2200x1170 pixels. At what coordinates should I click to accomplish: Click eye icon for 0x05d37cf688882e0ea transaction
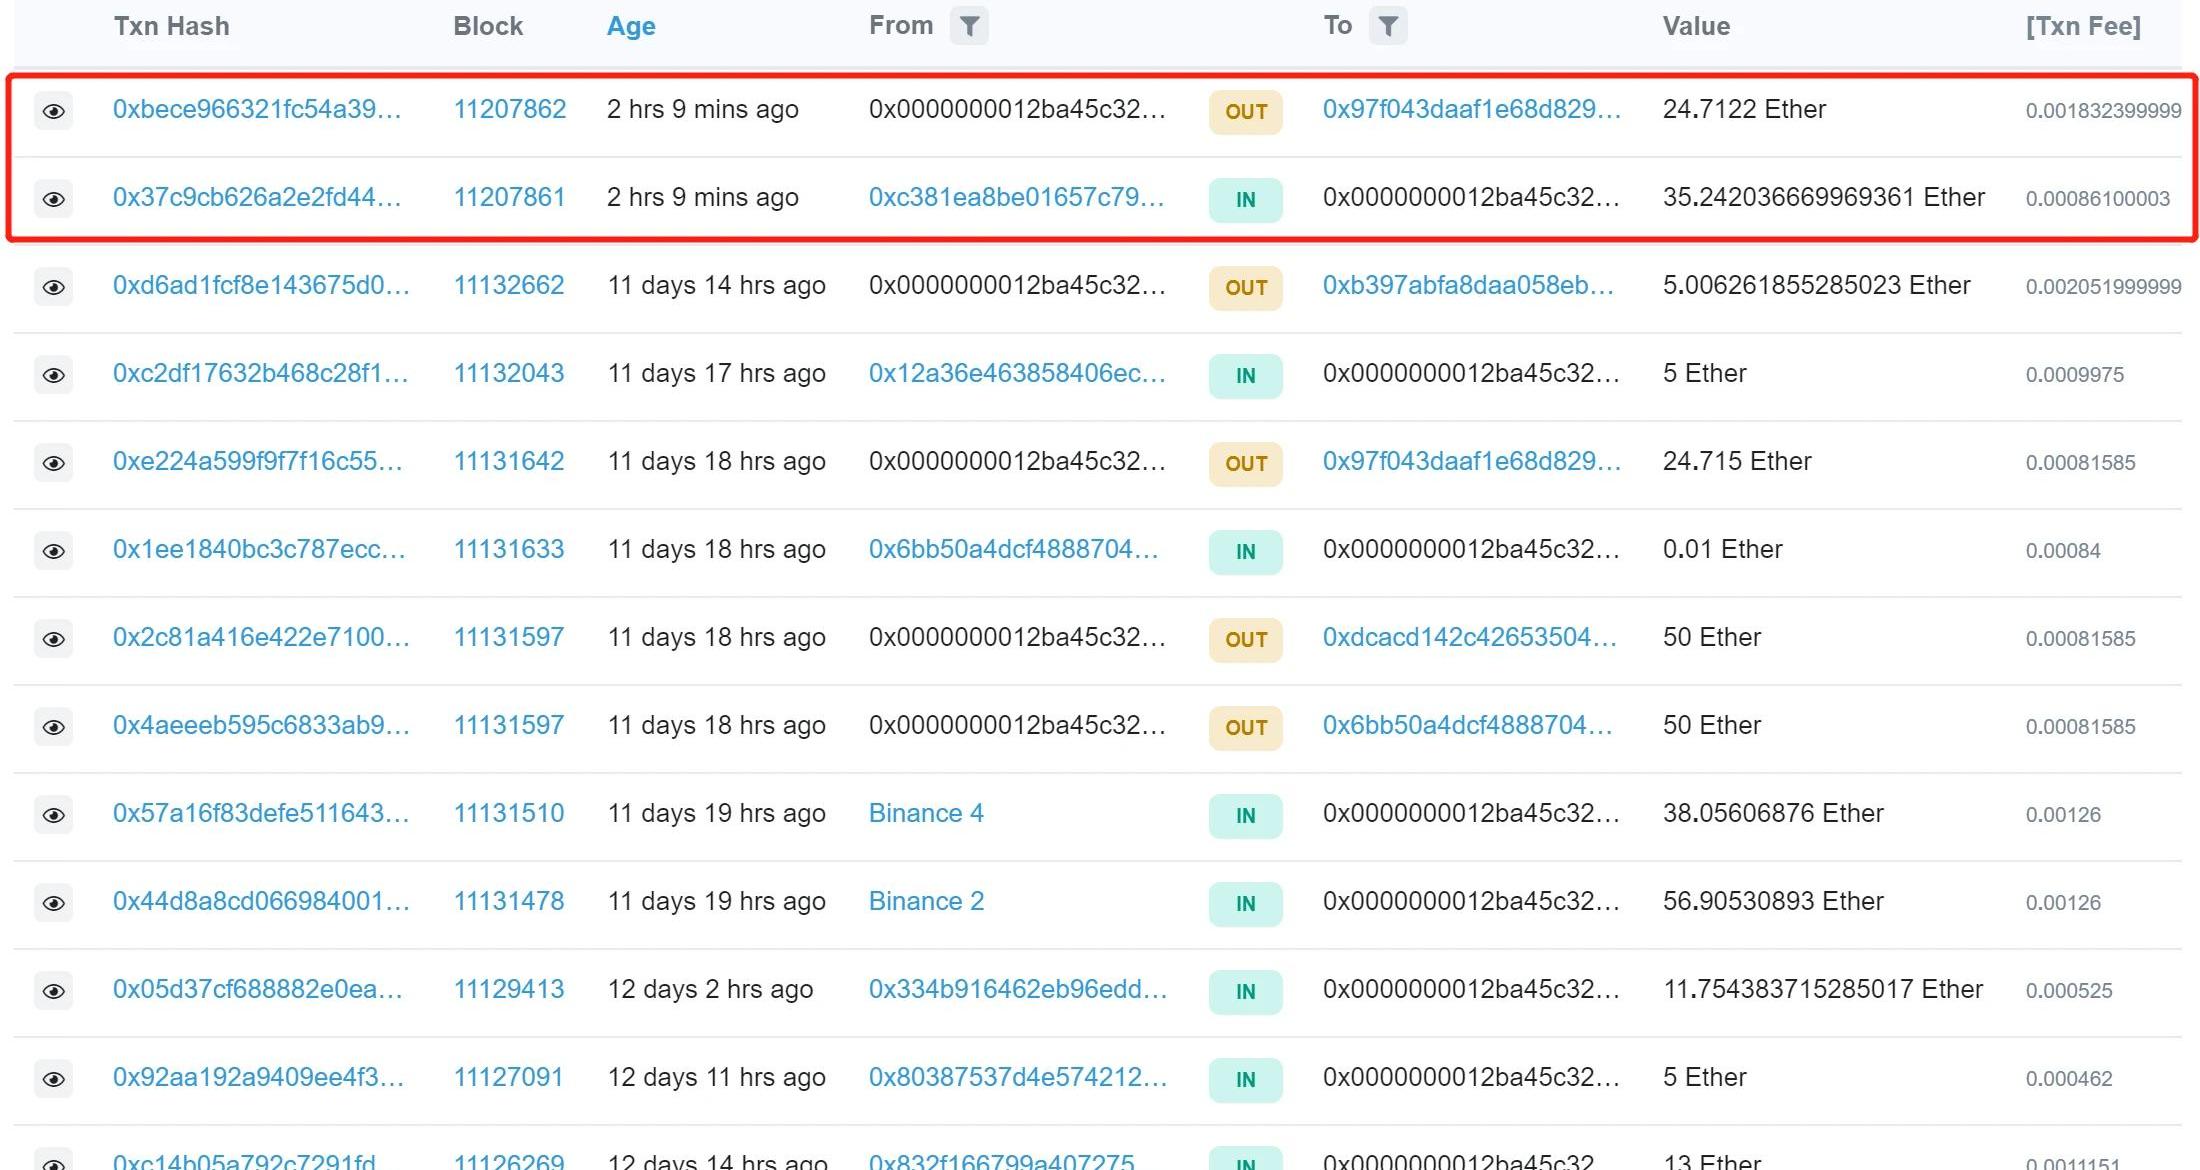pyautogui.click(x=54, y=991)
